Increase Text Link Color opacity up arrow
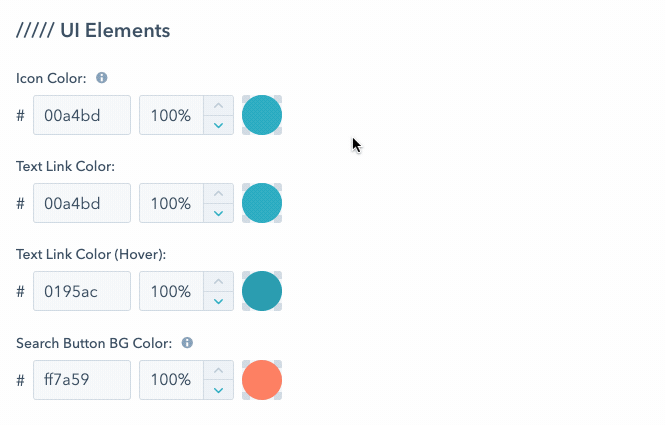The height and width of the screenshot is (425, 665). [x=218, y=194]
